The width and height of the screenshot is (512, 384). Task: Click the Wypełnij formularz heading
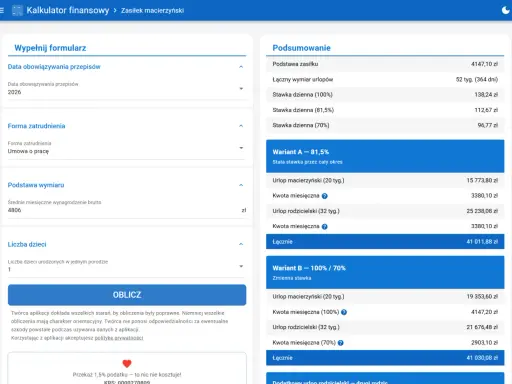click(50, 48)
